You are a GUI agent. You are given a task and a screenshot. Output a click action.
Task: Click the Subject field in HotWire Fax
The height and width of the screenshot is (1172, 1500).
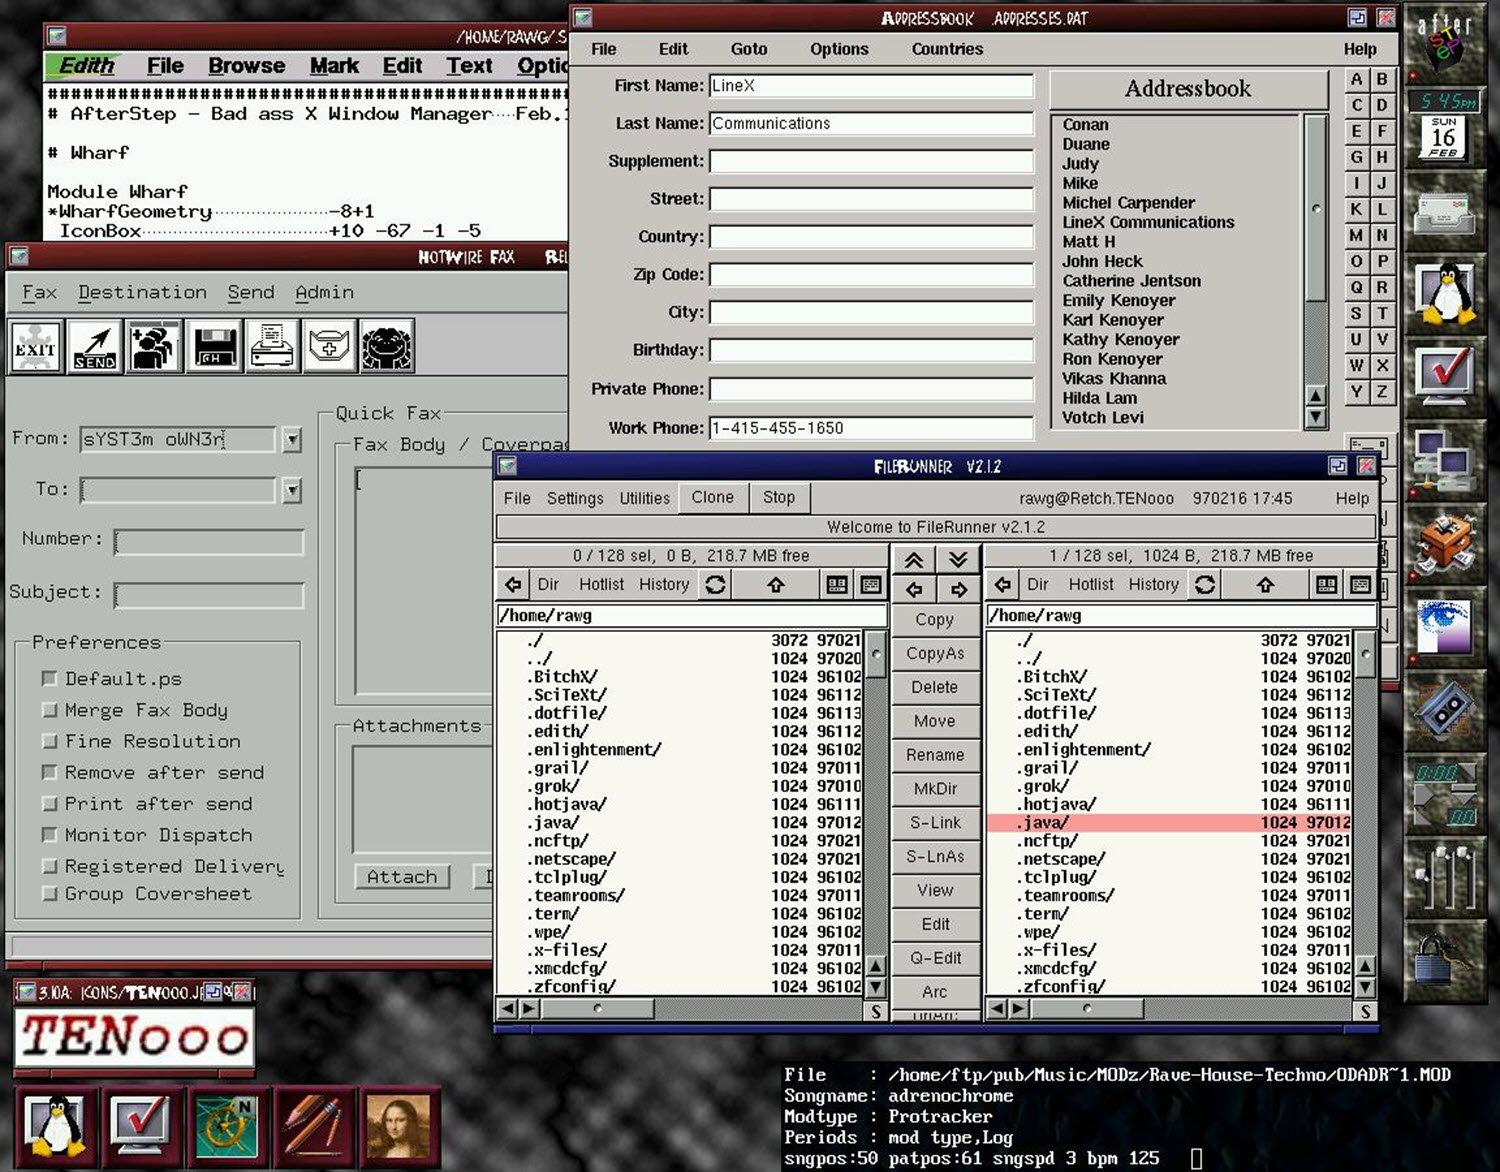(209, 595)
